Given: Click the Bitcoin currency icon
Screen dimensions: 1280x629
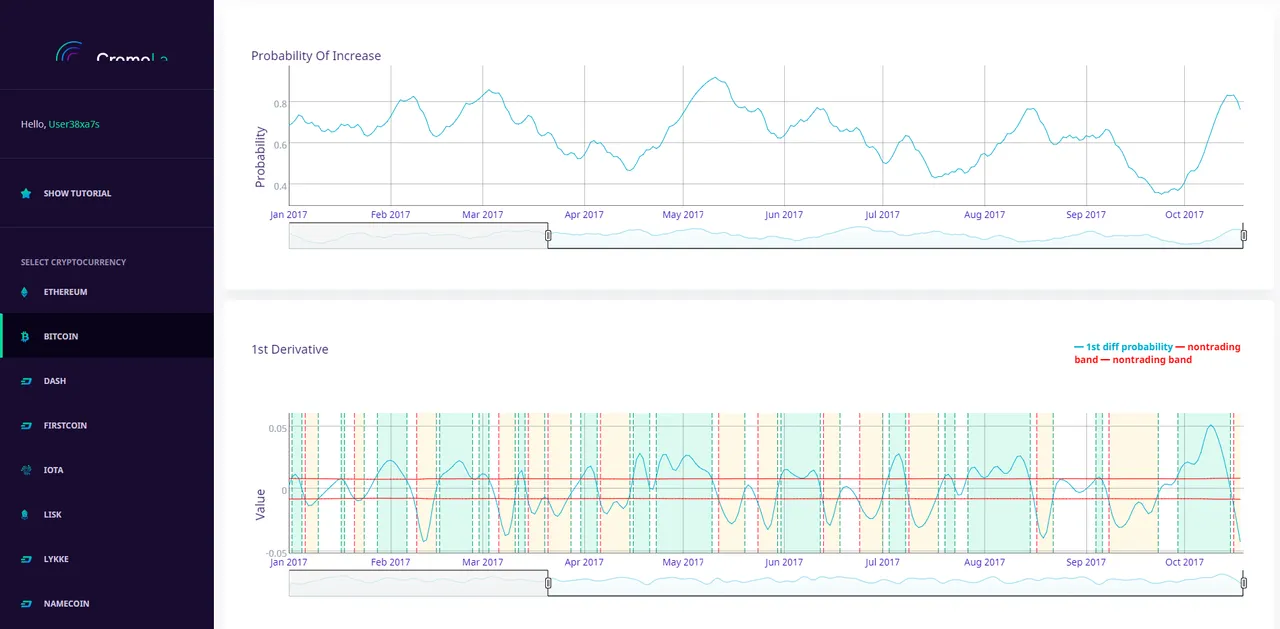Looking at the screenshot, I should (26, 337).
